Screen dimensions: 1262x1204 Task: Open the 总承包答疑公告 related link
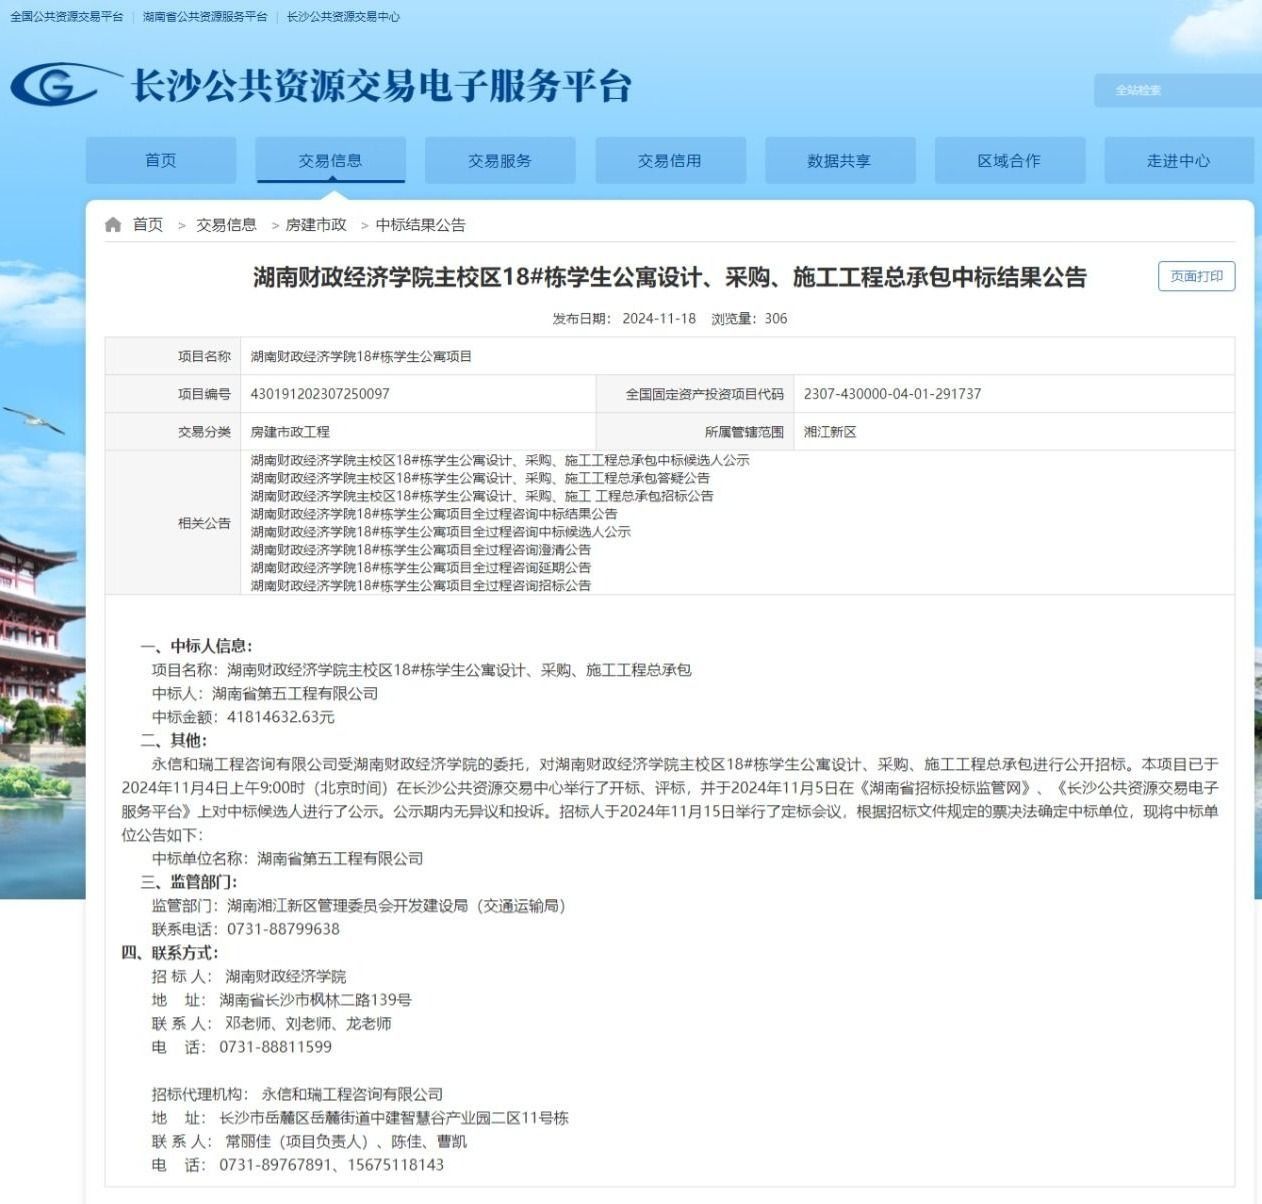[480, 479]
